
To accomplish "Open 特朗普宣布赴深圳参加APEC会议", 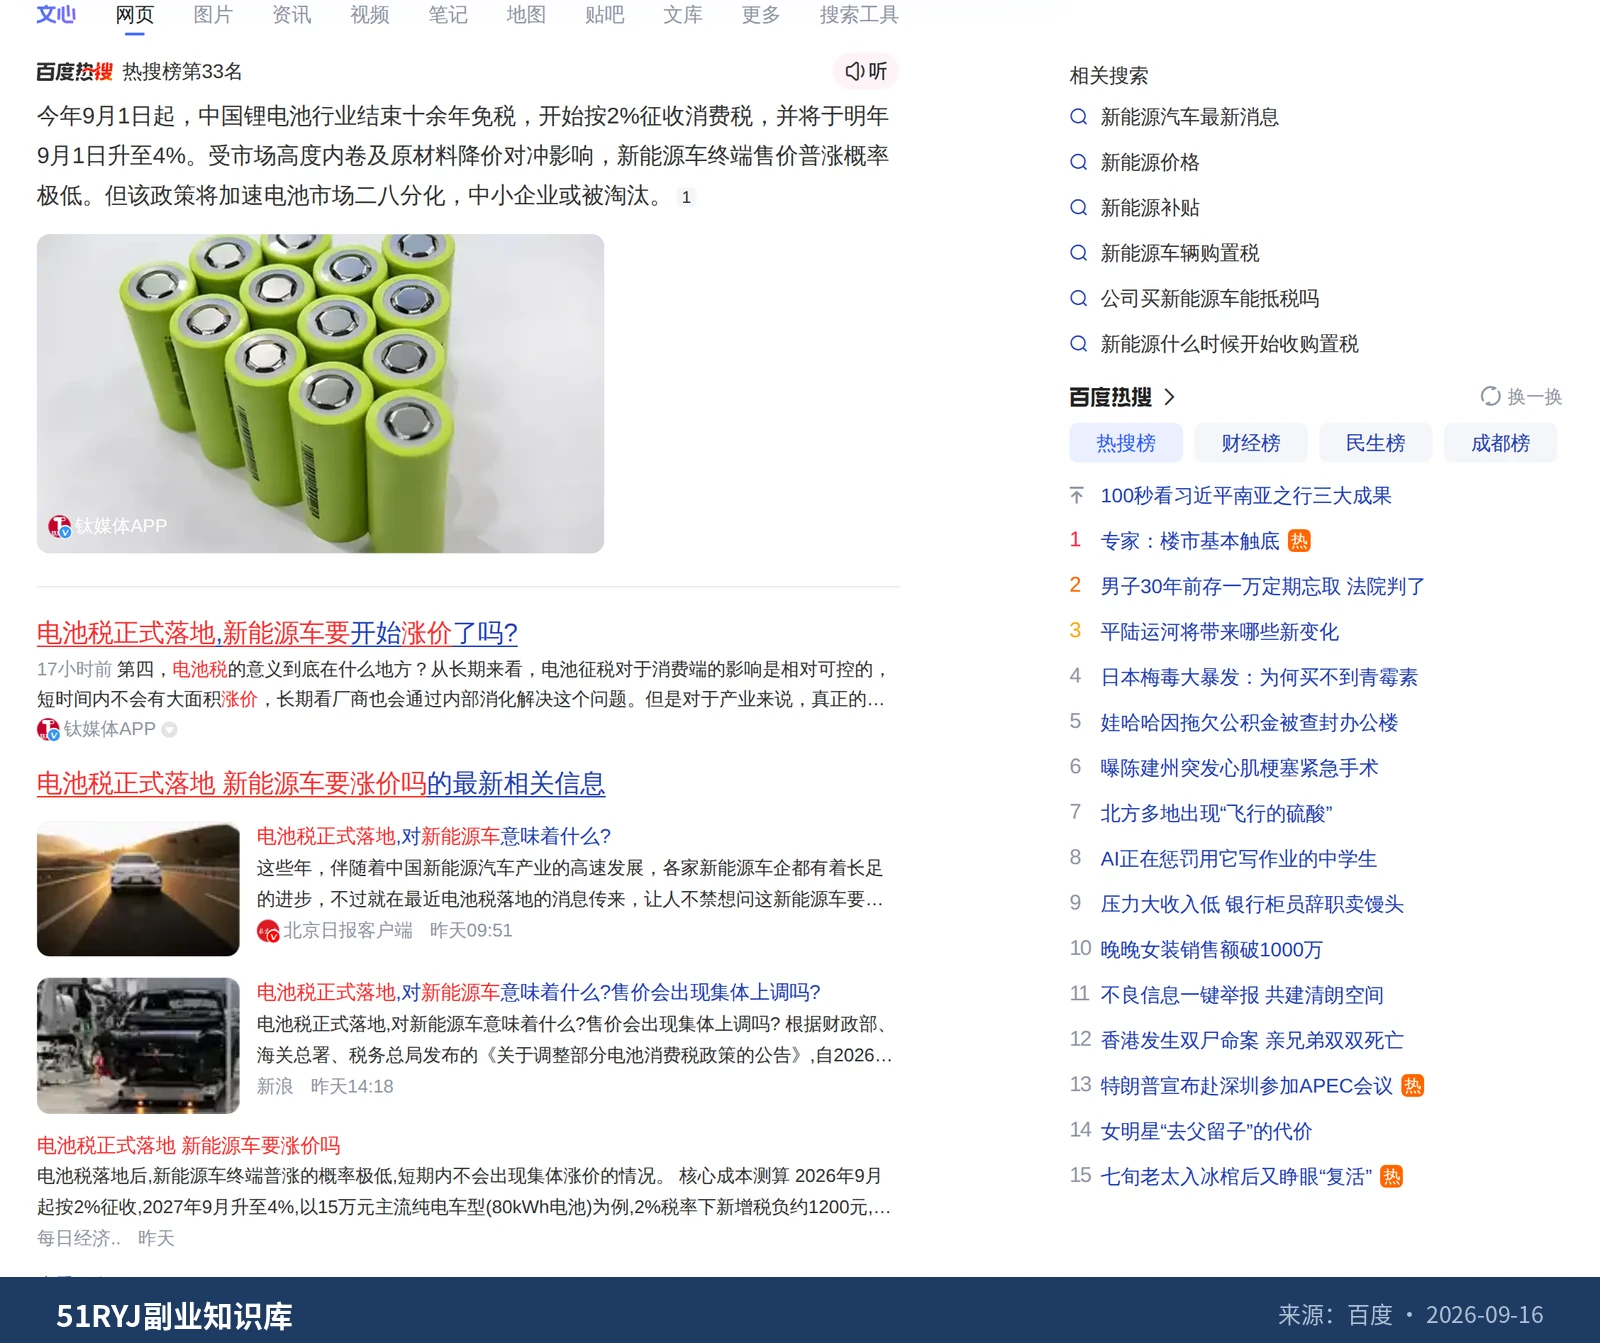I will (1247, 1086).
